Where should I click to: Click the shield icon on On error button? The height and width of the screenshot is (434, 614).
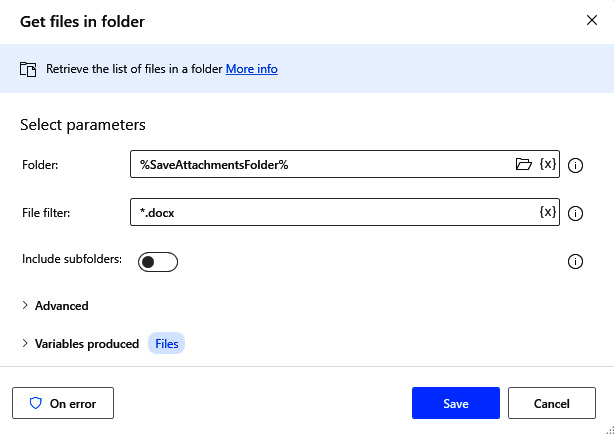click(36, 403)
